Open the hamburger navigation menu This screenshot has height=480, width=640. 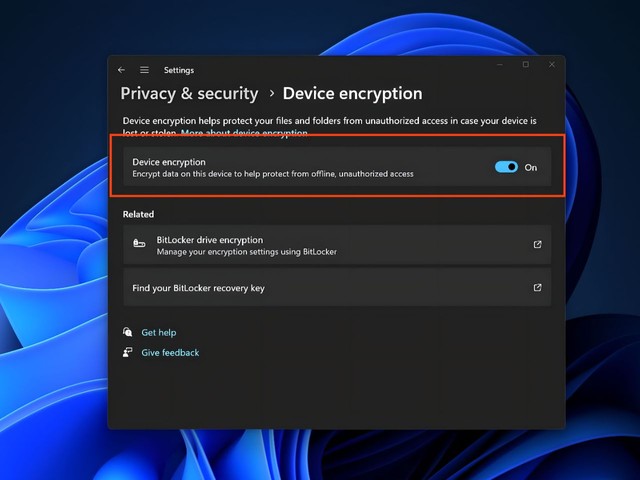[x=144, y=70]
